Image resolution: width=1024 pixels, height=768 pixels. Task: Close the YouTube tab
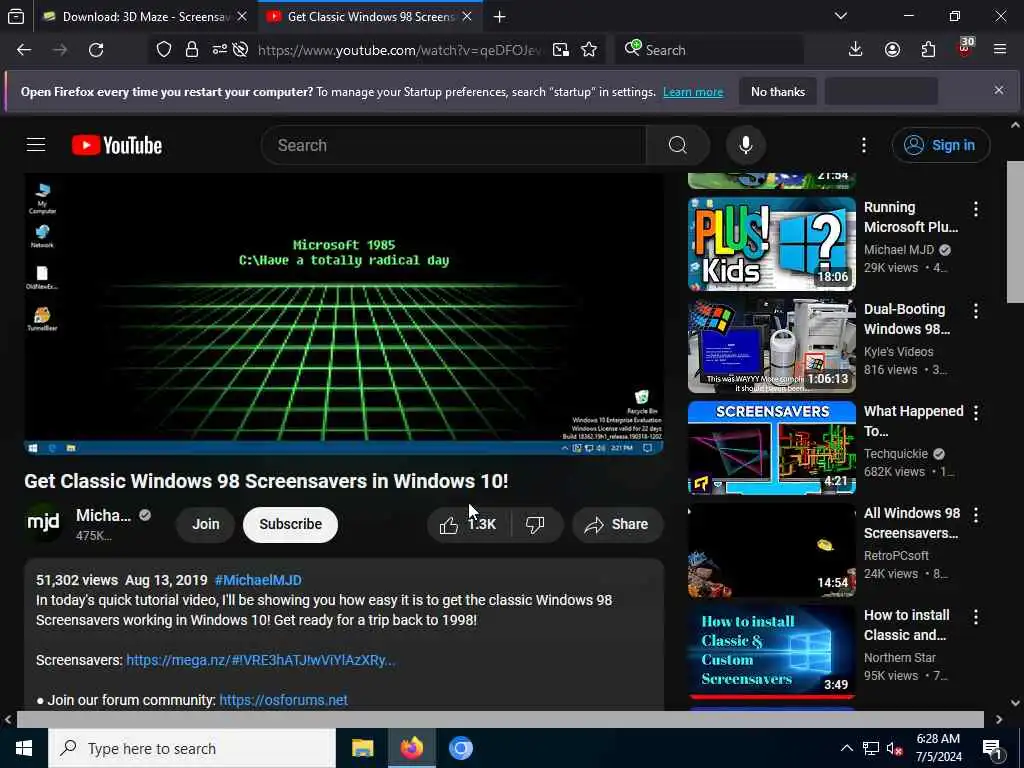point(467,17)
